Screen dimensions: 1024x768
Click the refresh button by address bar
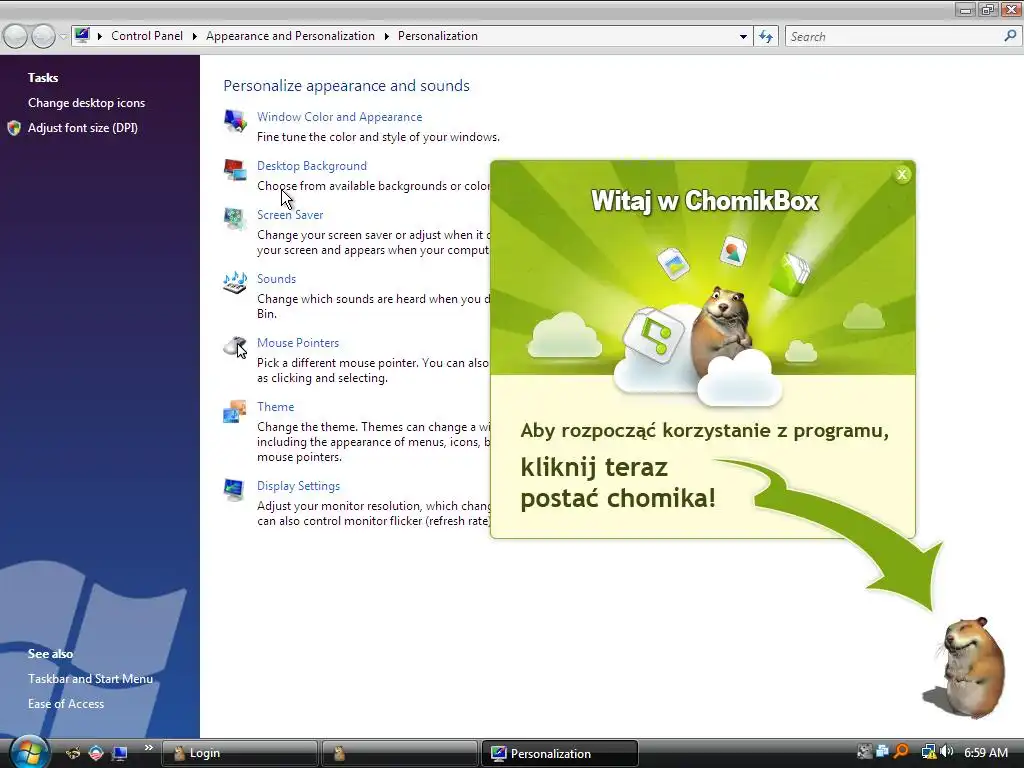point(765,37)
